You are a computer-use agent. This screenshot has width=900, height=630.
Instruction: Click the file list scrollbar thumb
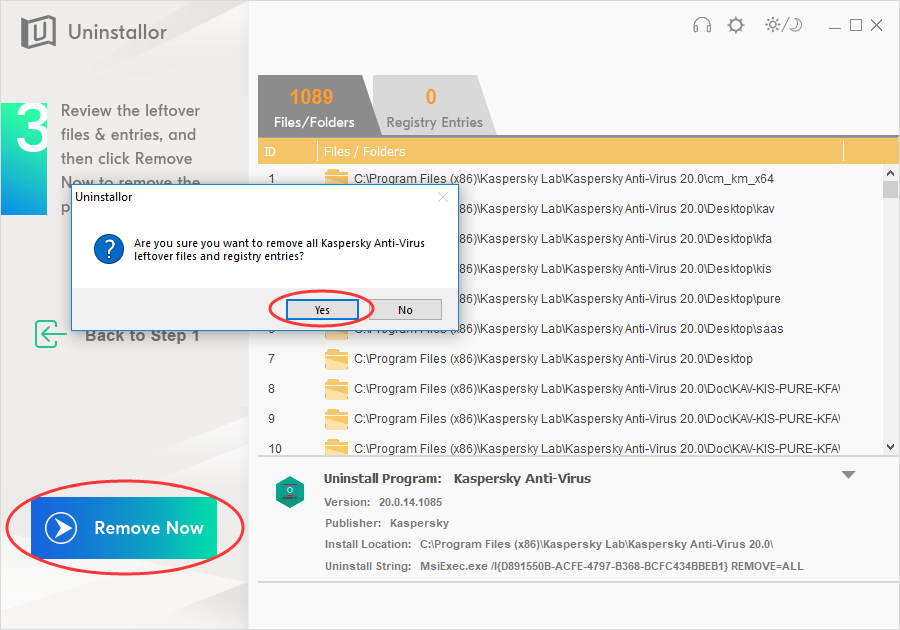[x=890, y=189]
